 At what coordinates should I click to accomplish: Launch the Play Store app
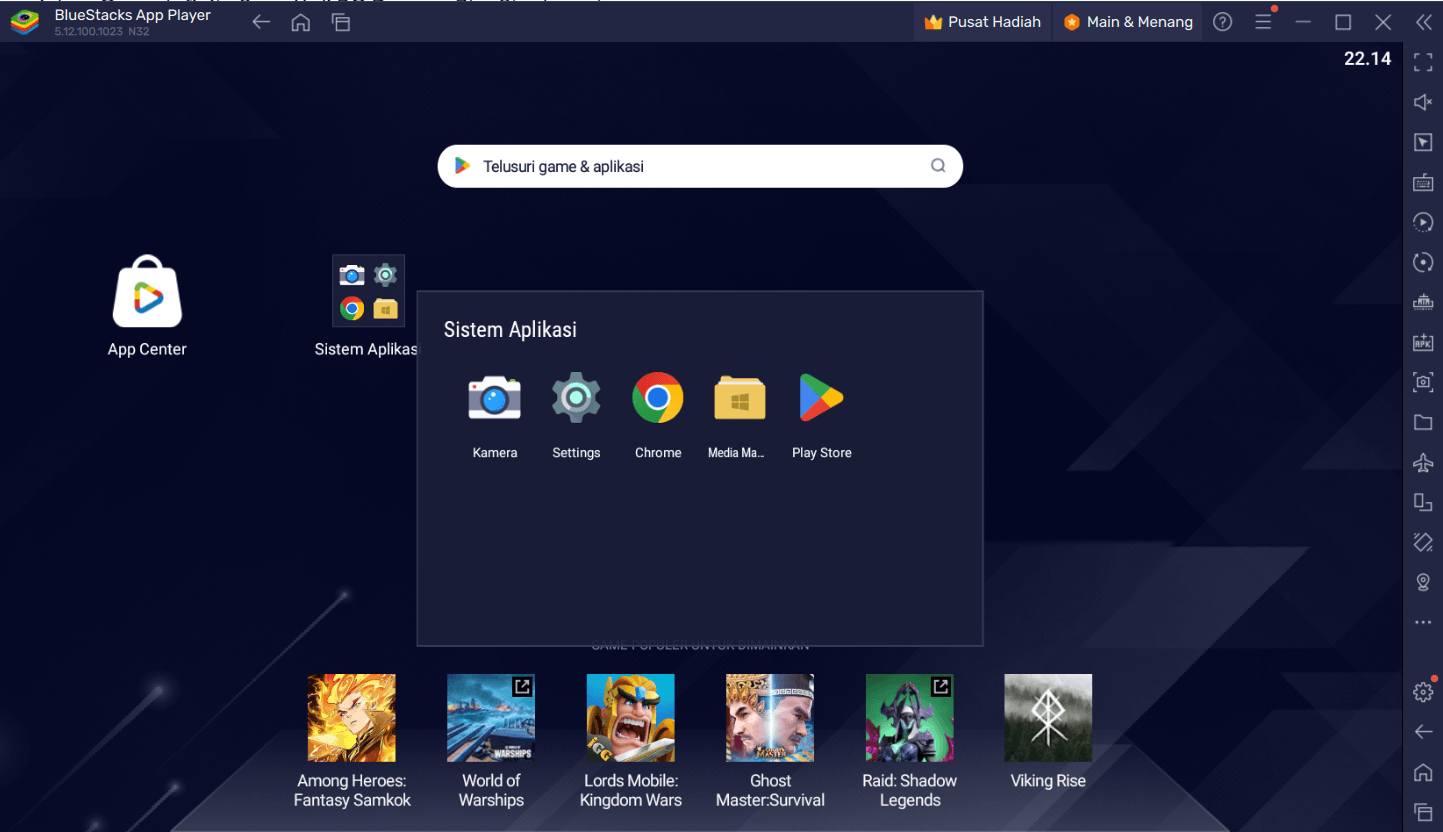822,398
